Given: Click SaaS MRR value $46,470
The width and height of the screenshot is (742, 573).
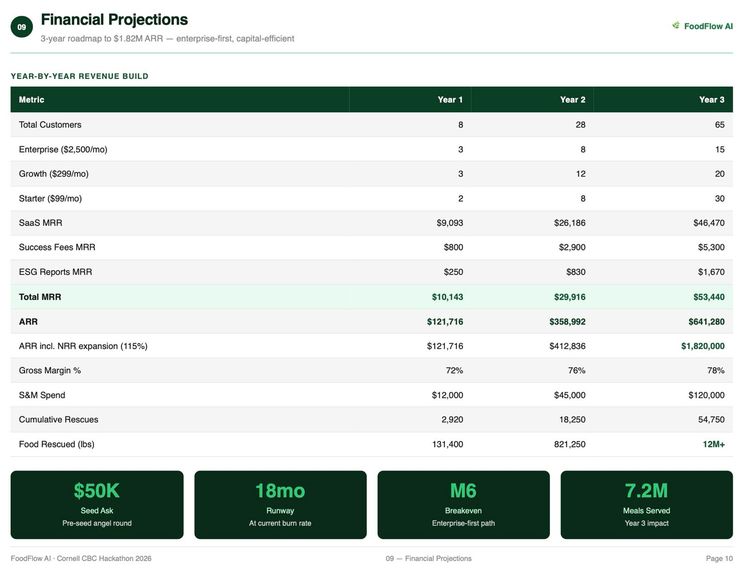Looking at the screenshot, I should pos(709,223).
